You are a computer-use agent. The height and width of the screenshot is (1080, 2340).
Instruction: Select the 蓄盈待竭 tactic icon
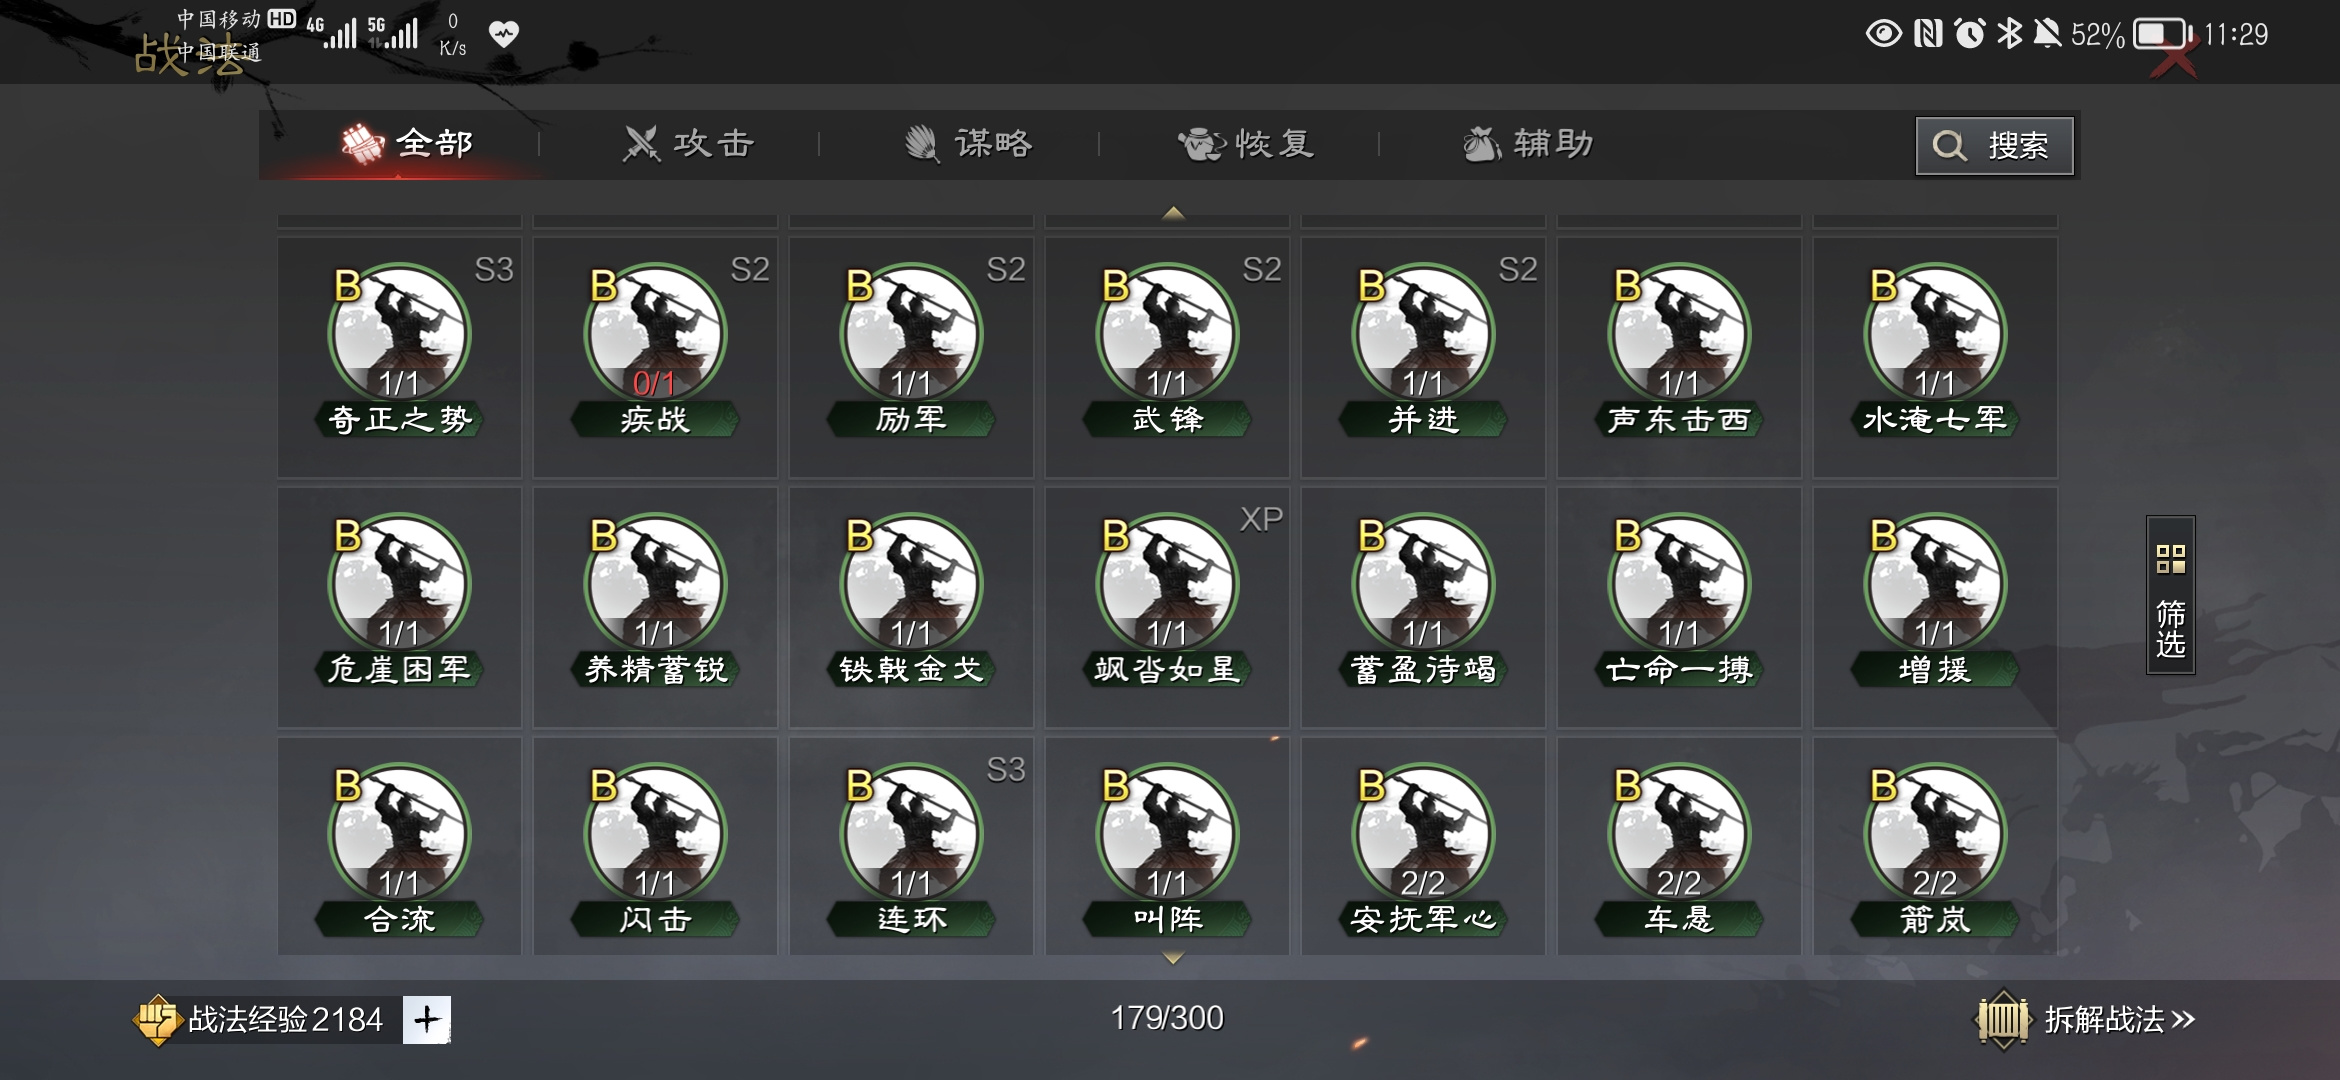(1423, 585)
